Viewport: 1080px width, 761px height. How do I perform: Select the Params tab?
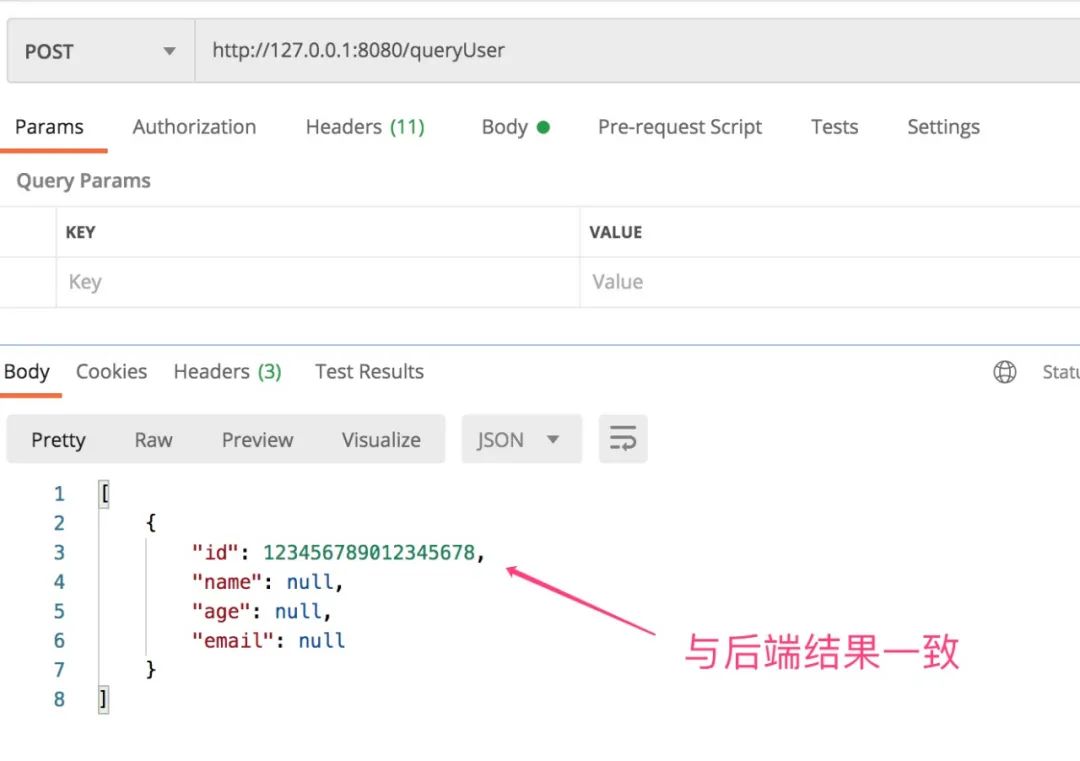click(49, 127)
